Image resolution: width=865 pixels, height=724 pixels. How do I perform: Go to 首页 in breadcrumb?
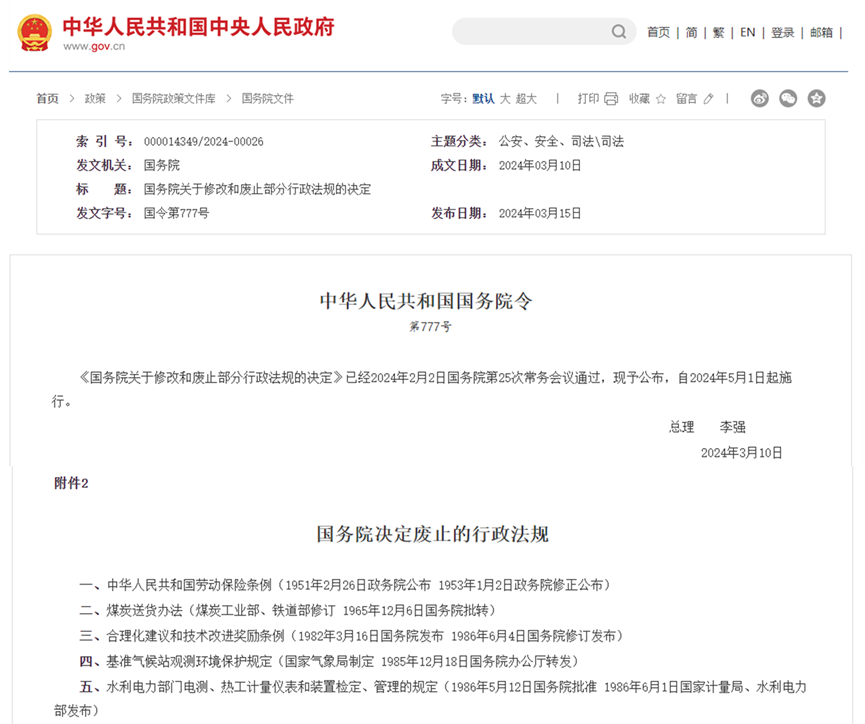47,99
